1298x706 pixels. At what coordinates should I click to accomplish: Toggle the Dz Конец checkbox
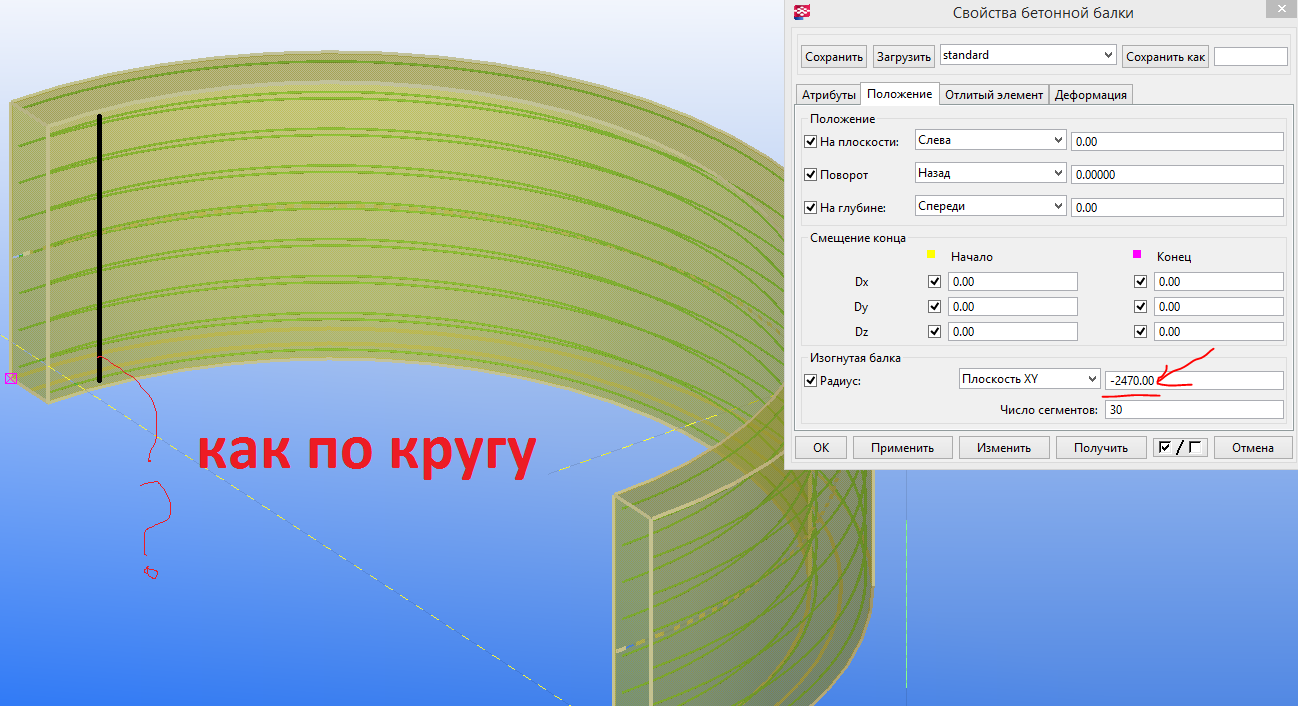(x=1141, y=332)
